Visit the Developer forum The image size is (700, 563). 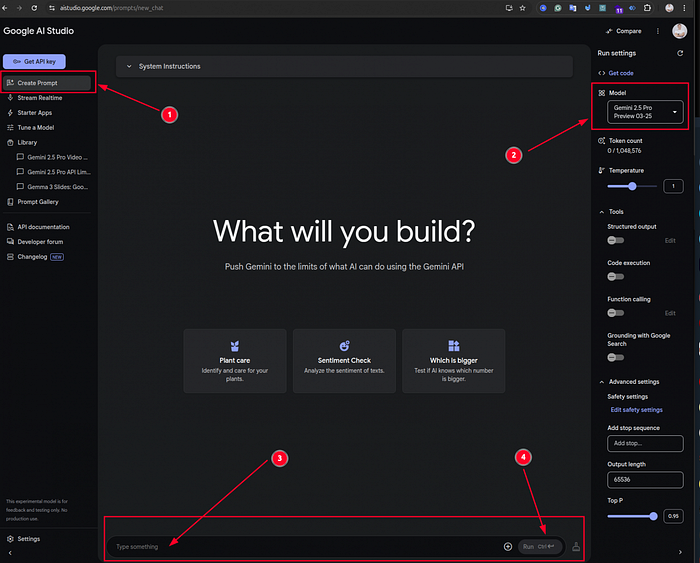point(40,242)
